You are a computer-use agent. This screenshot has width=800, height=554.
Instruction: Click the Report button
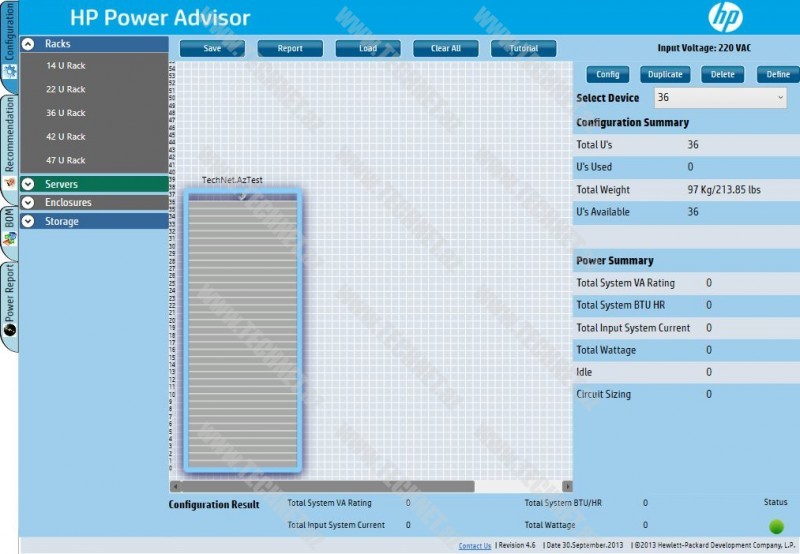click(x=290, y=48)
